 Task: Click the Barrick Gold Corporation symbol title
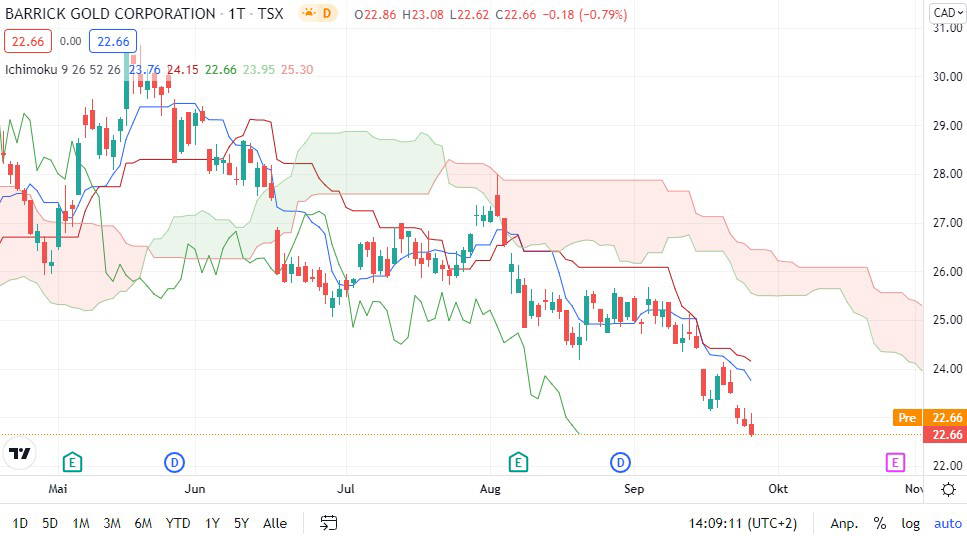point(110,14)
